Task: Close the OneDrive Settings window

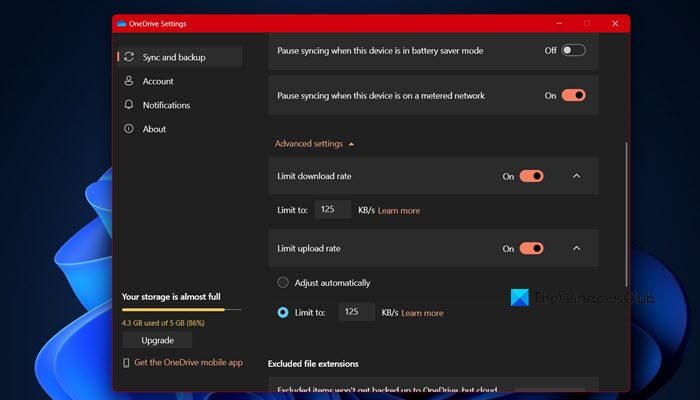Action: 615,23
